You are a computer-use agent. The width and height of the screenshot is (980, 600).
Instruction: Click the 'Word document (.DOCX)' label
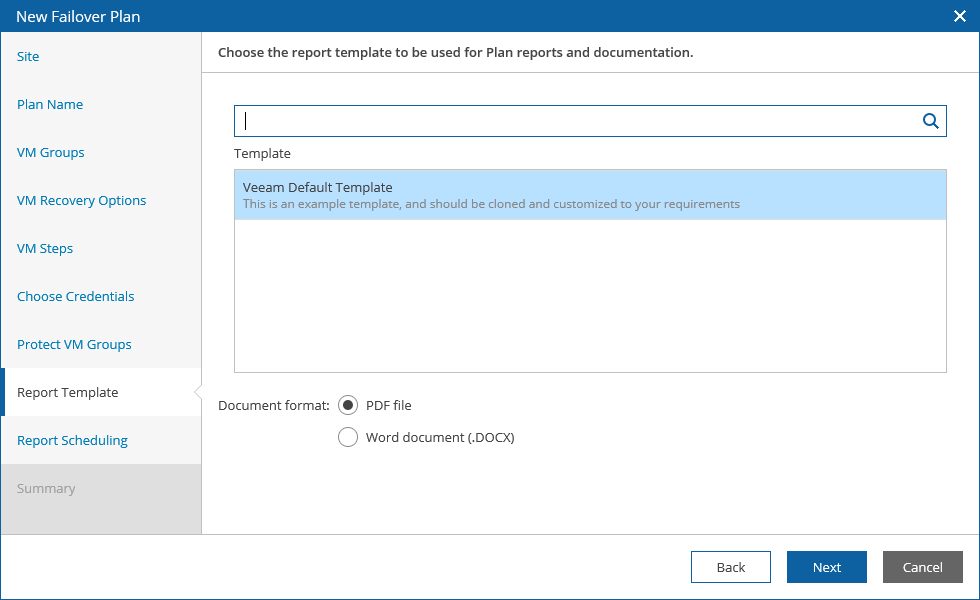(440, 438)
